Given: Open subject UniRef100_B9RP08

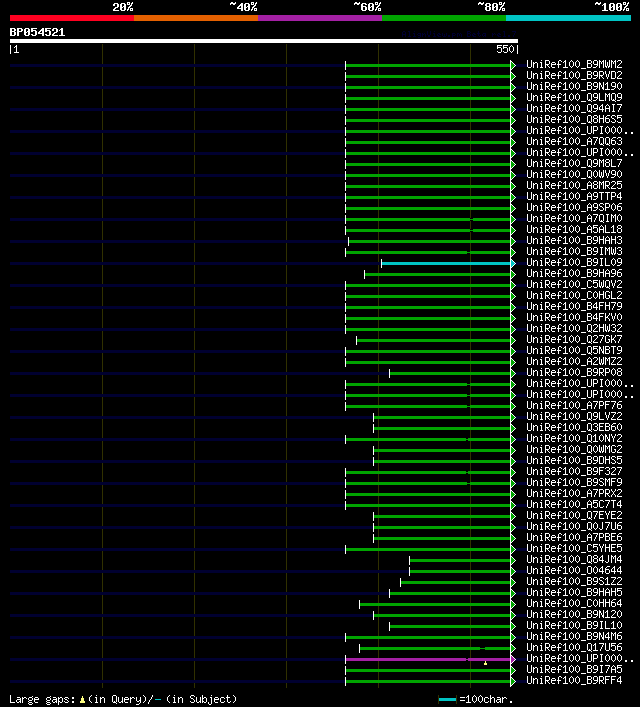Looking at the screenshot, I should click(x=574, y=372).
